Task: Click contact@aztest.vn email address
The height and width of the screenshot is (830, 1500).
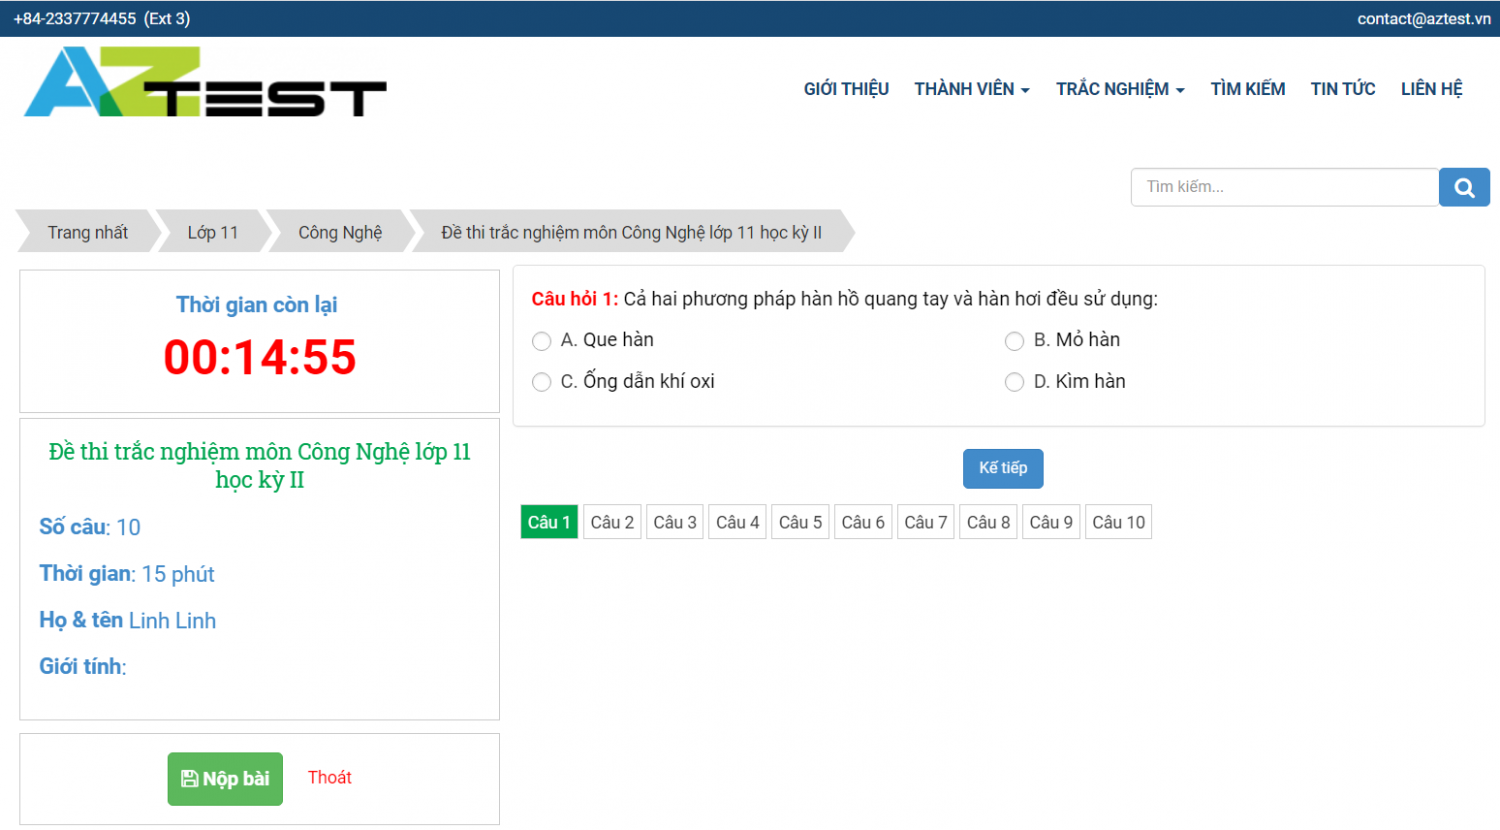Action: tap(1424, 19)
